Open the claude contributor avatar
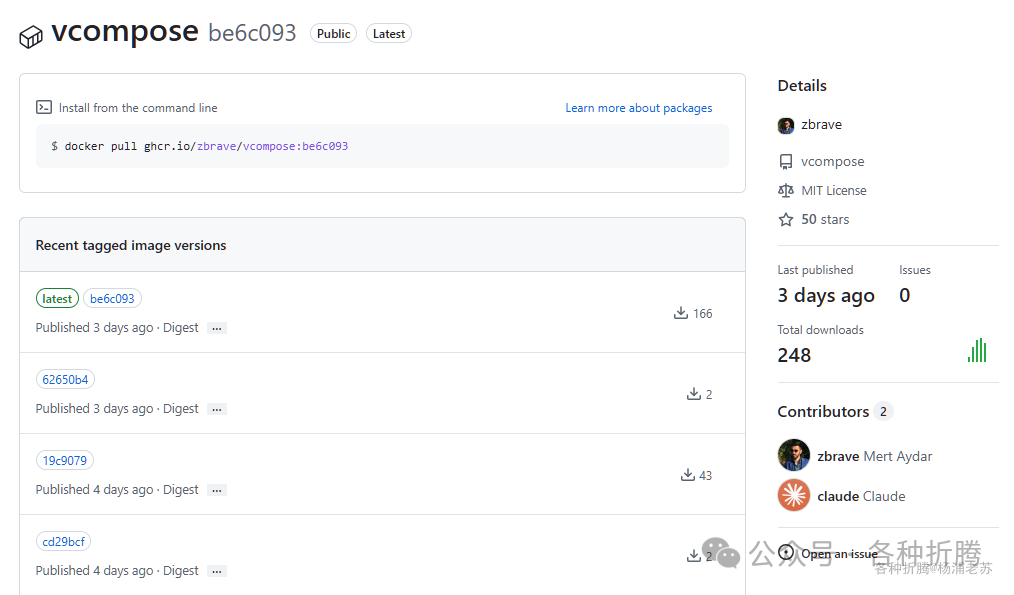 [793, 496]
